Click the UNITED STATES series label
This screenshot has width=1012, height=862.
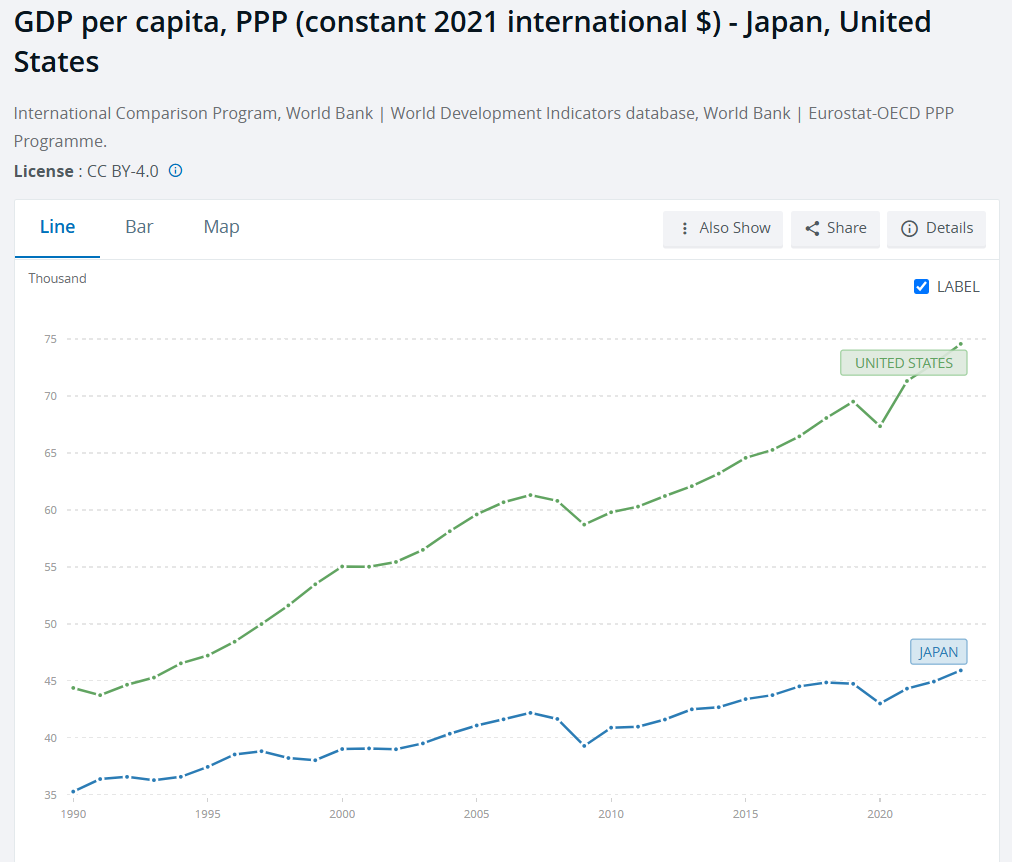903,363
